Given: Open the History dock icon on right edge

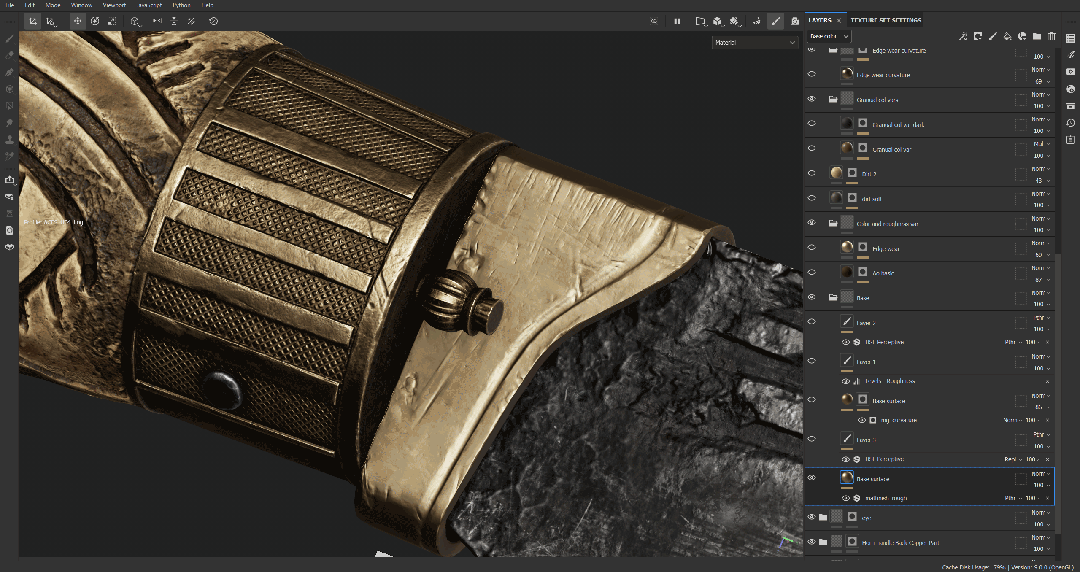Looking at the screenshot, I should (x=1070, y=123).
